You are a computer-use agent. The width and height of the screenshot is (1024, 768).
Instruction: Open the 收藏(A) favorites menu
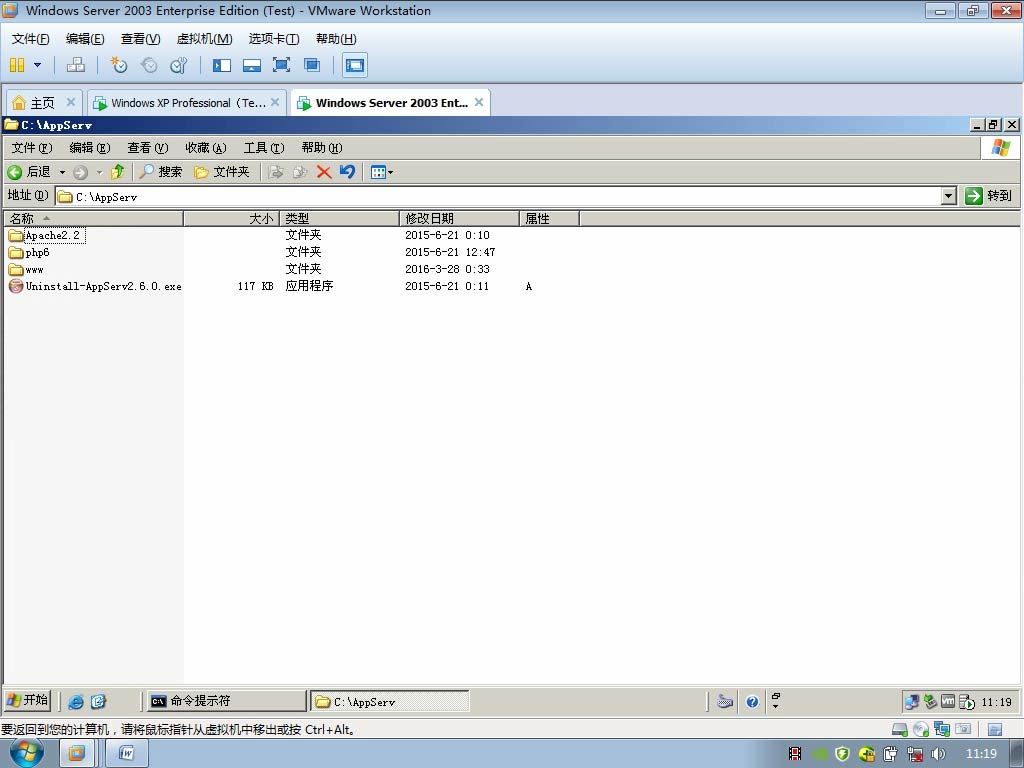point(206,148)
